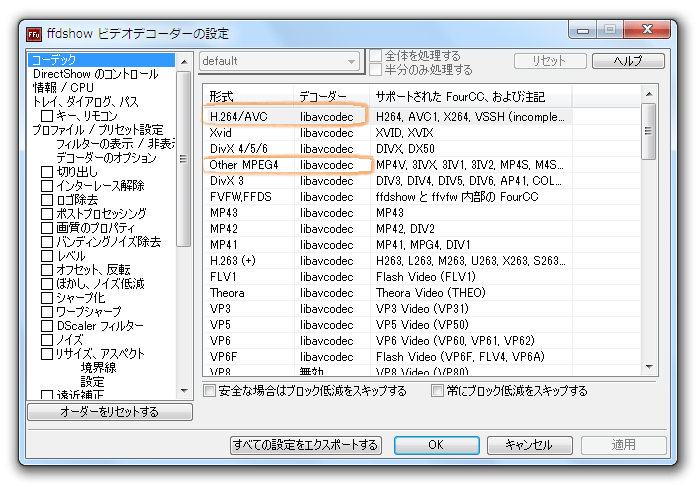Select the FVFW,FFDS row
This screenshot has height=487, width=699.
[x=387, y=197]
